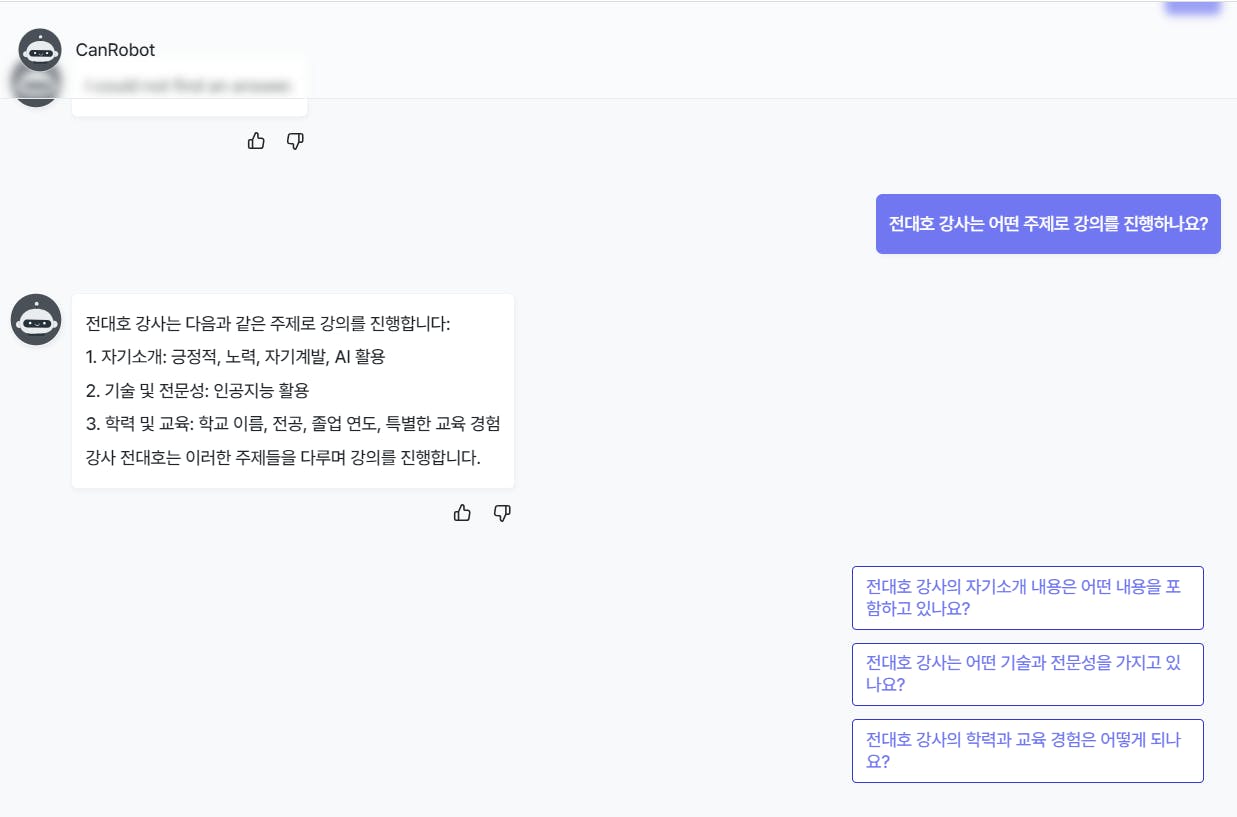
Task: Click list item '3. 학력 및 교육'
Action: click(x=292, y=424)
